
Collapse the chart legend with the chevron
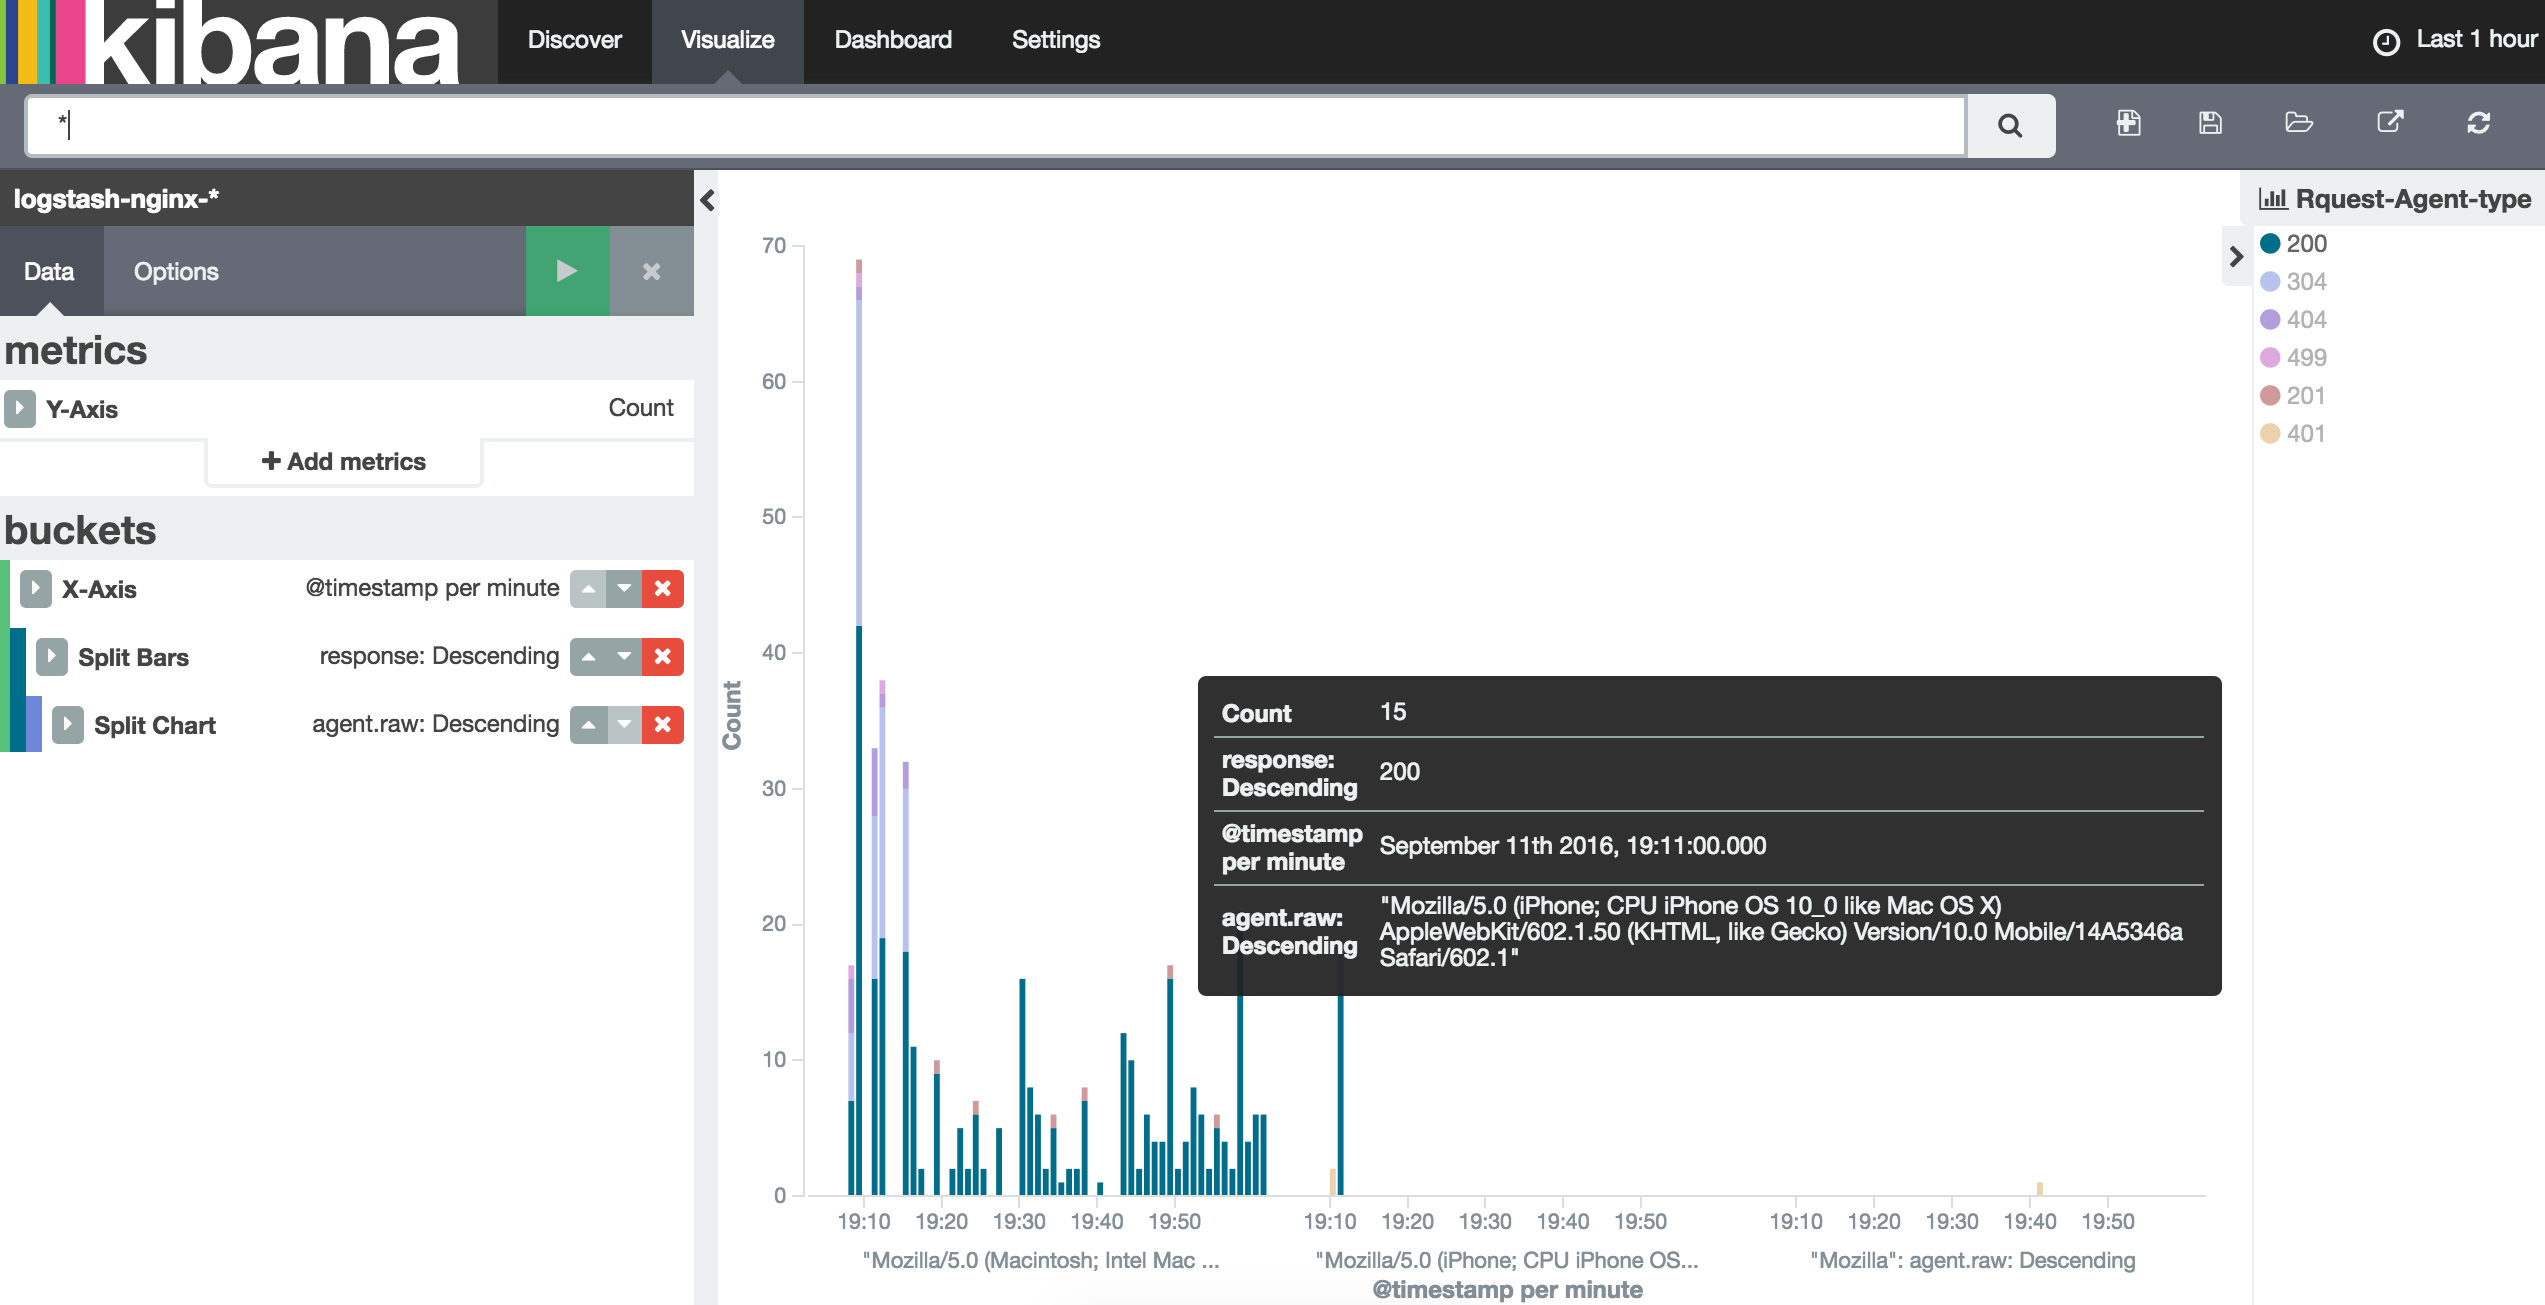tap(2236, 257)
